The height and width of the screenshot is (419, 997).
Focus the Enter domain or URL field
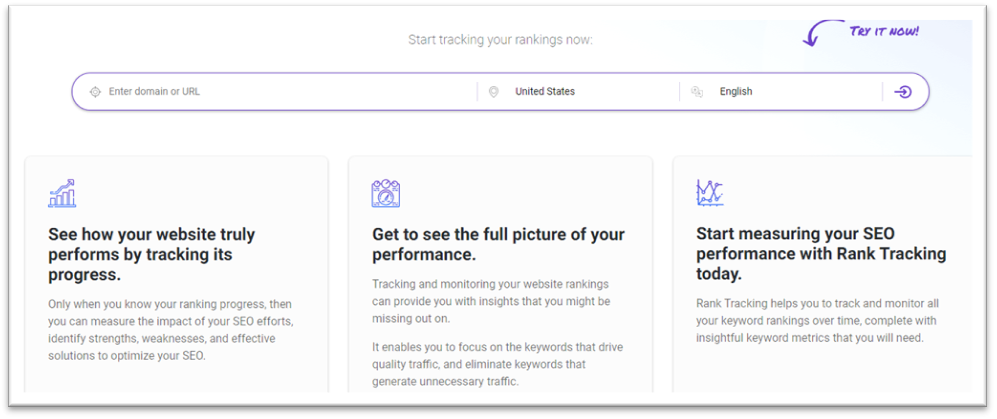pos(281,92)
